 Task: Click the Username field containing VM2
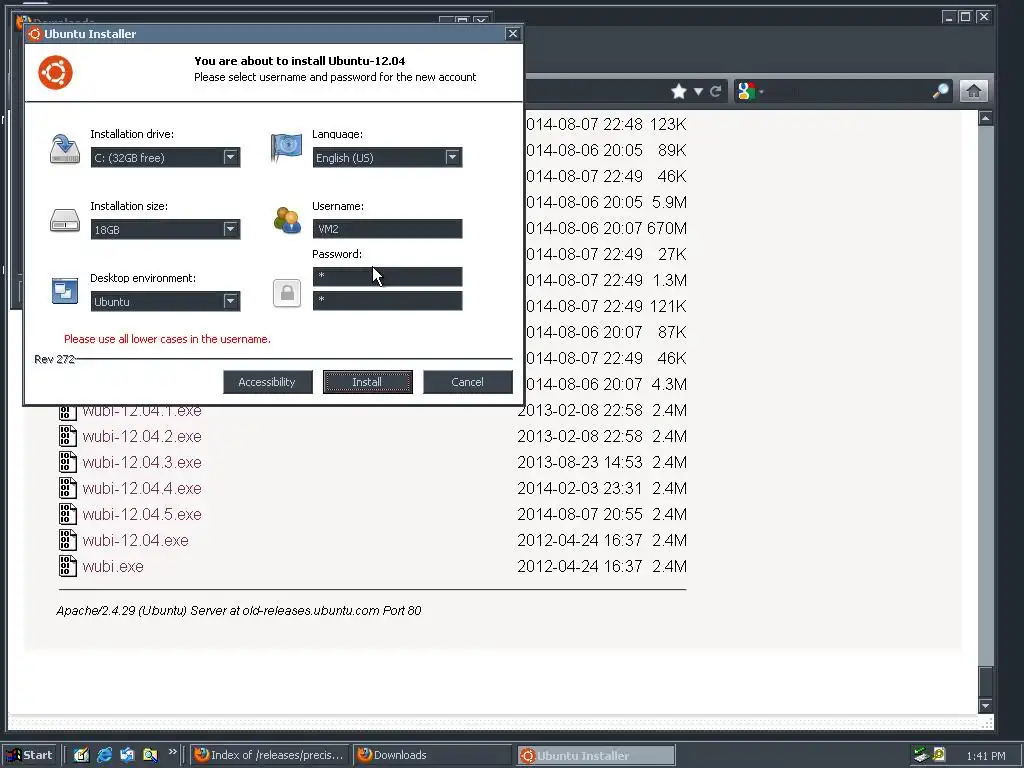387,229
